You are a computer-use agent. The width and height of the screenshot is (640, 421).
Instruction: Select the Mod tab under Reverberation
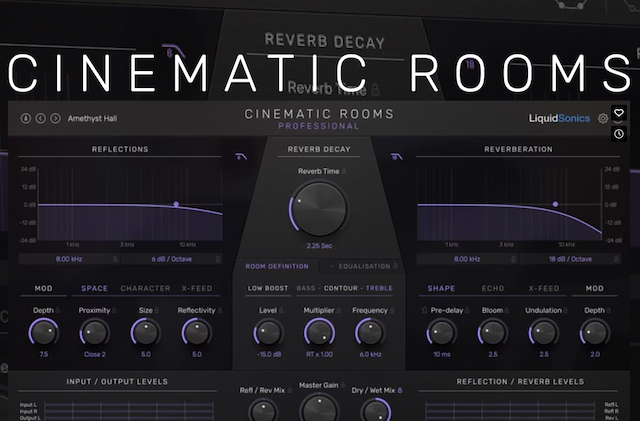595,288
